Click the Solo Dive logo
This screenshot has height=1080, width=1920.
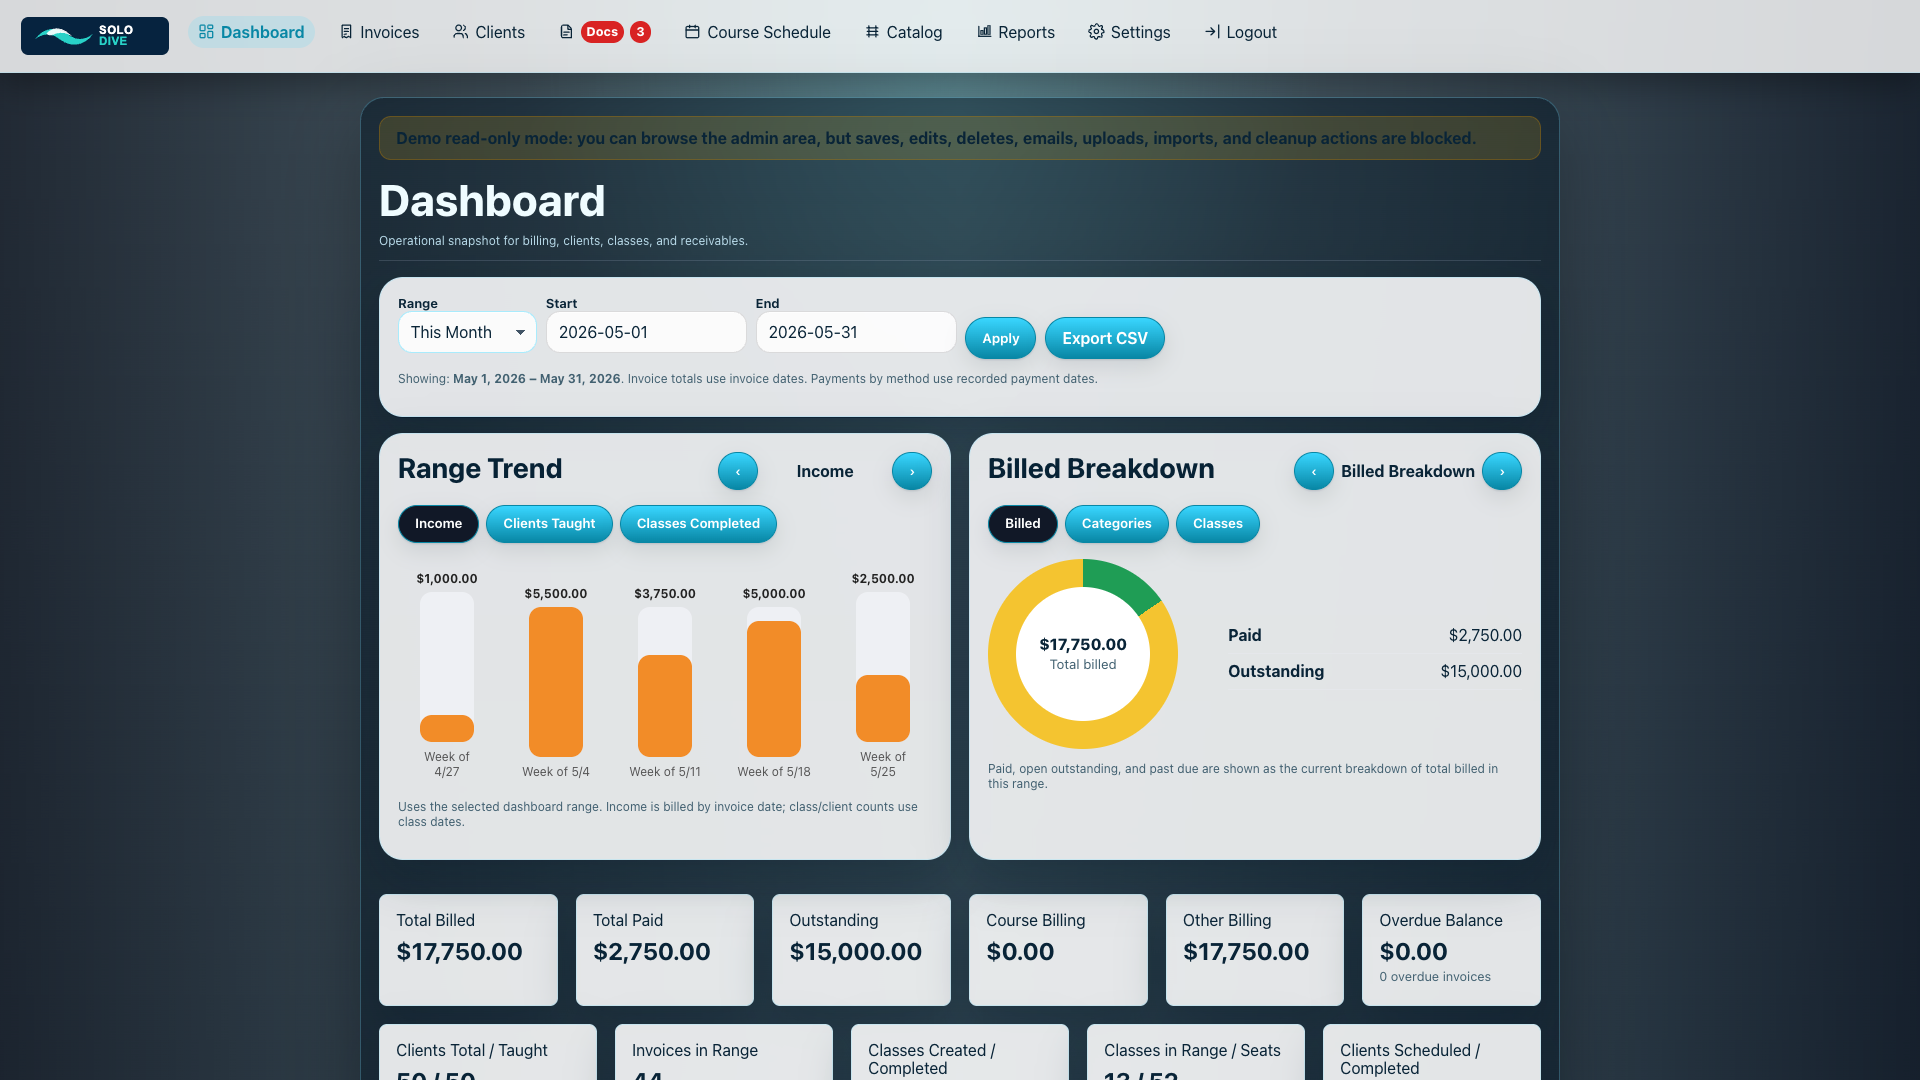pos(95,36)
